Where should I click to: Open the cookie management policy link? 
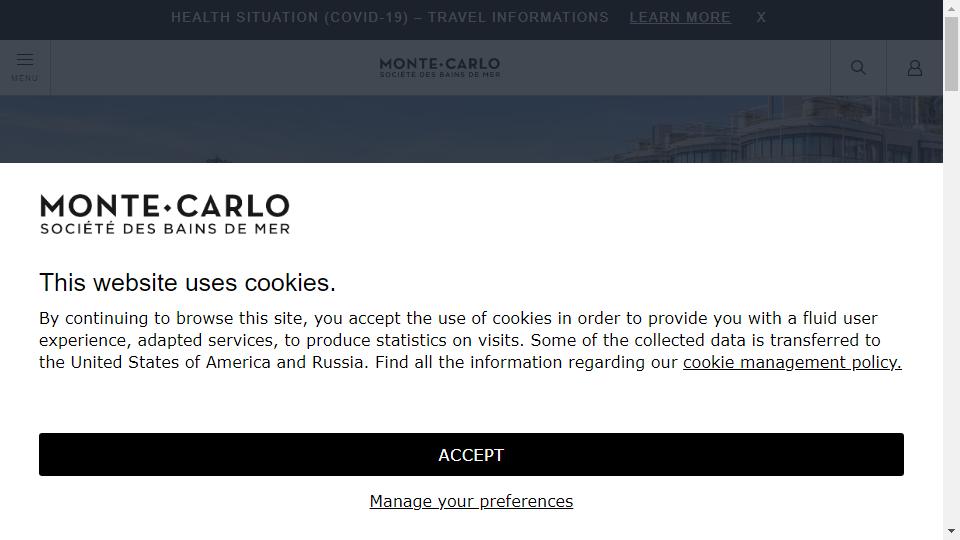click(x=792, y=362)
